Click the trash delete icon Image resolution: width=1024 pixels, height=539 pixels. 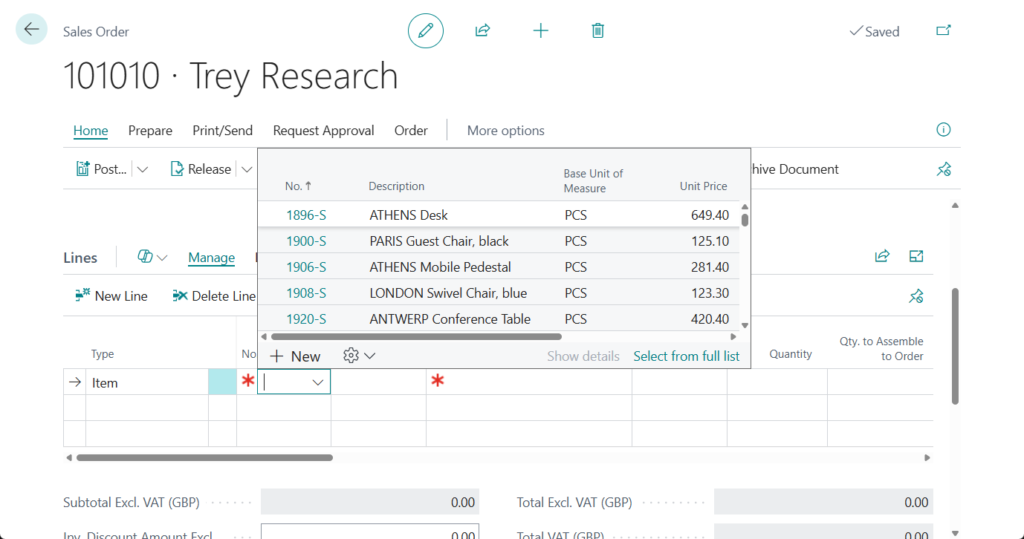598,31
